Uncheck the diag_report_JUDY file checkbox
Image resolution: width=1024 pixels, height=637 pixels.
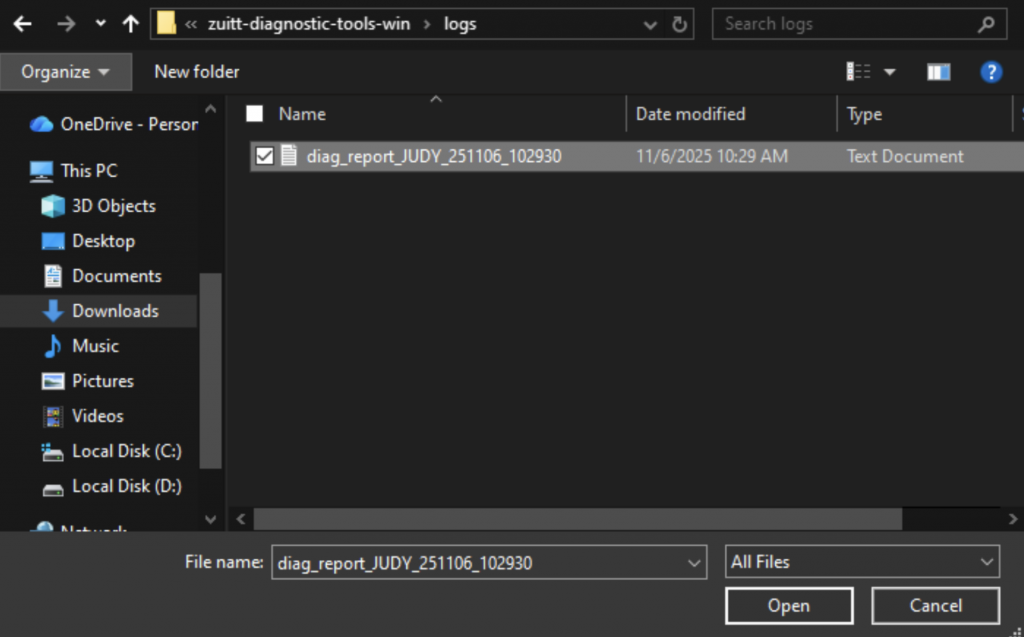click(264, 156)
